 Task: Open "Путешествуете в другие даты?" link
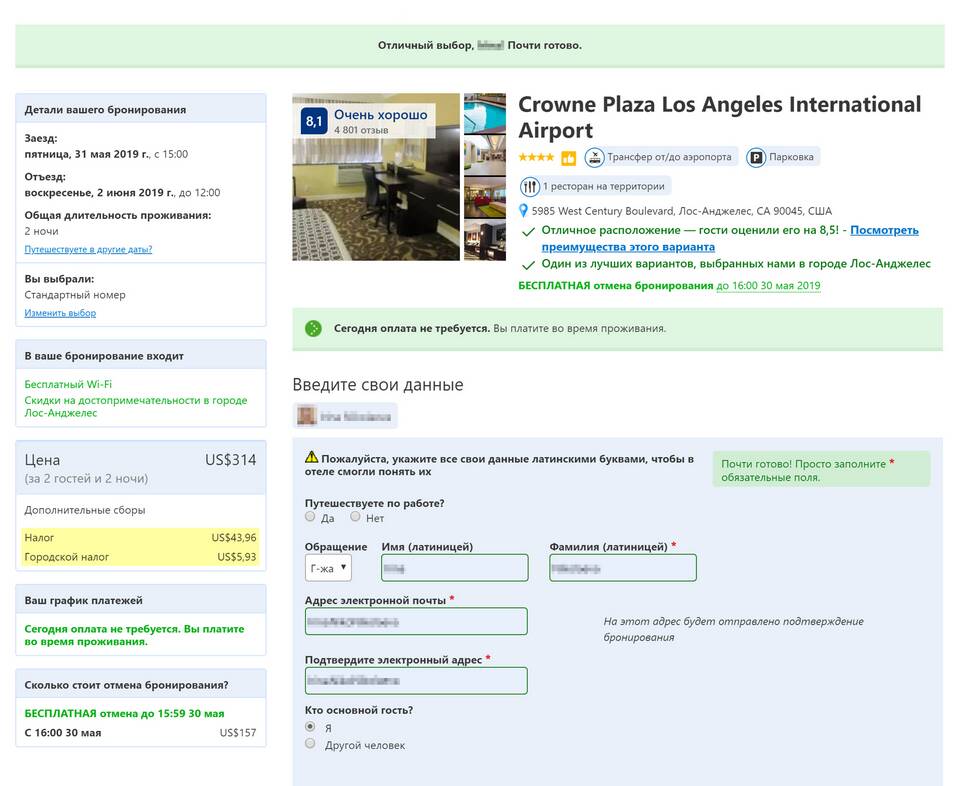88,249
